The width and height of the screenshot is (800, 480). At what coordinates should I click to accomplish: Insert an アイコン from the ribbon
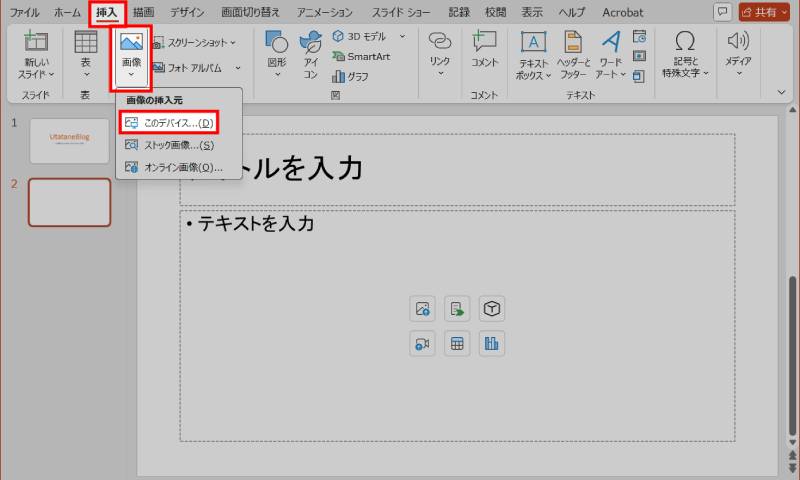coord(311,54)
